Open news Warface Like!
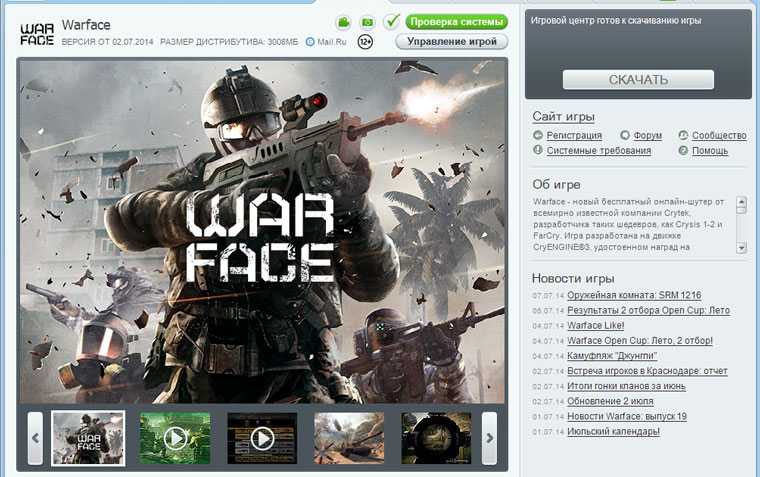This screenshot has height=477, width=760. [596, 325]
